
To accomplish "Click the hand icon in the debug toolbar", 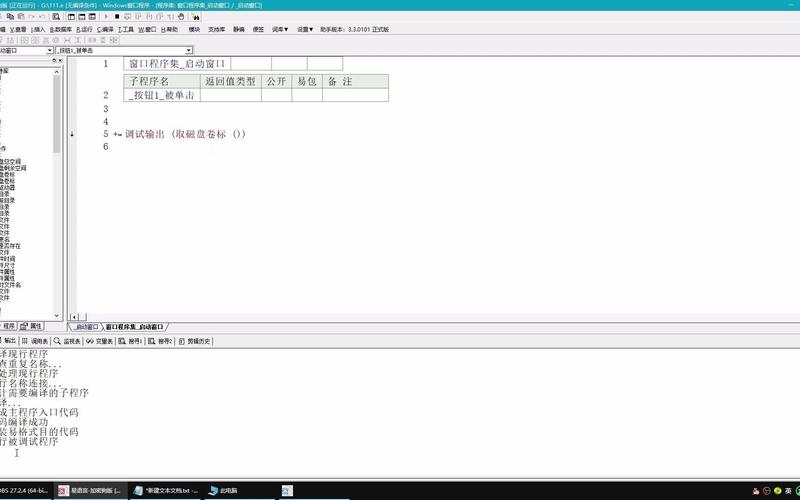I will pyautogui.click(x=181, y=17).
